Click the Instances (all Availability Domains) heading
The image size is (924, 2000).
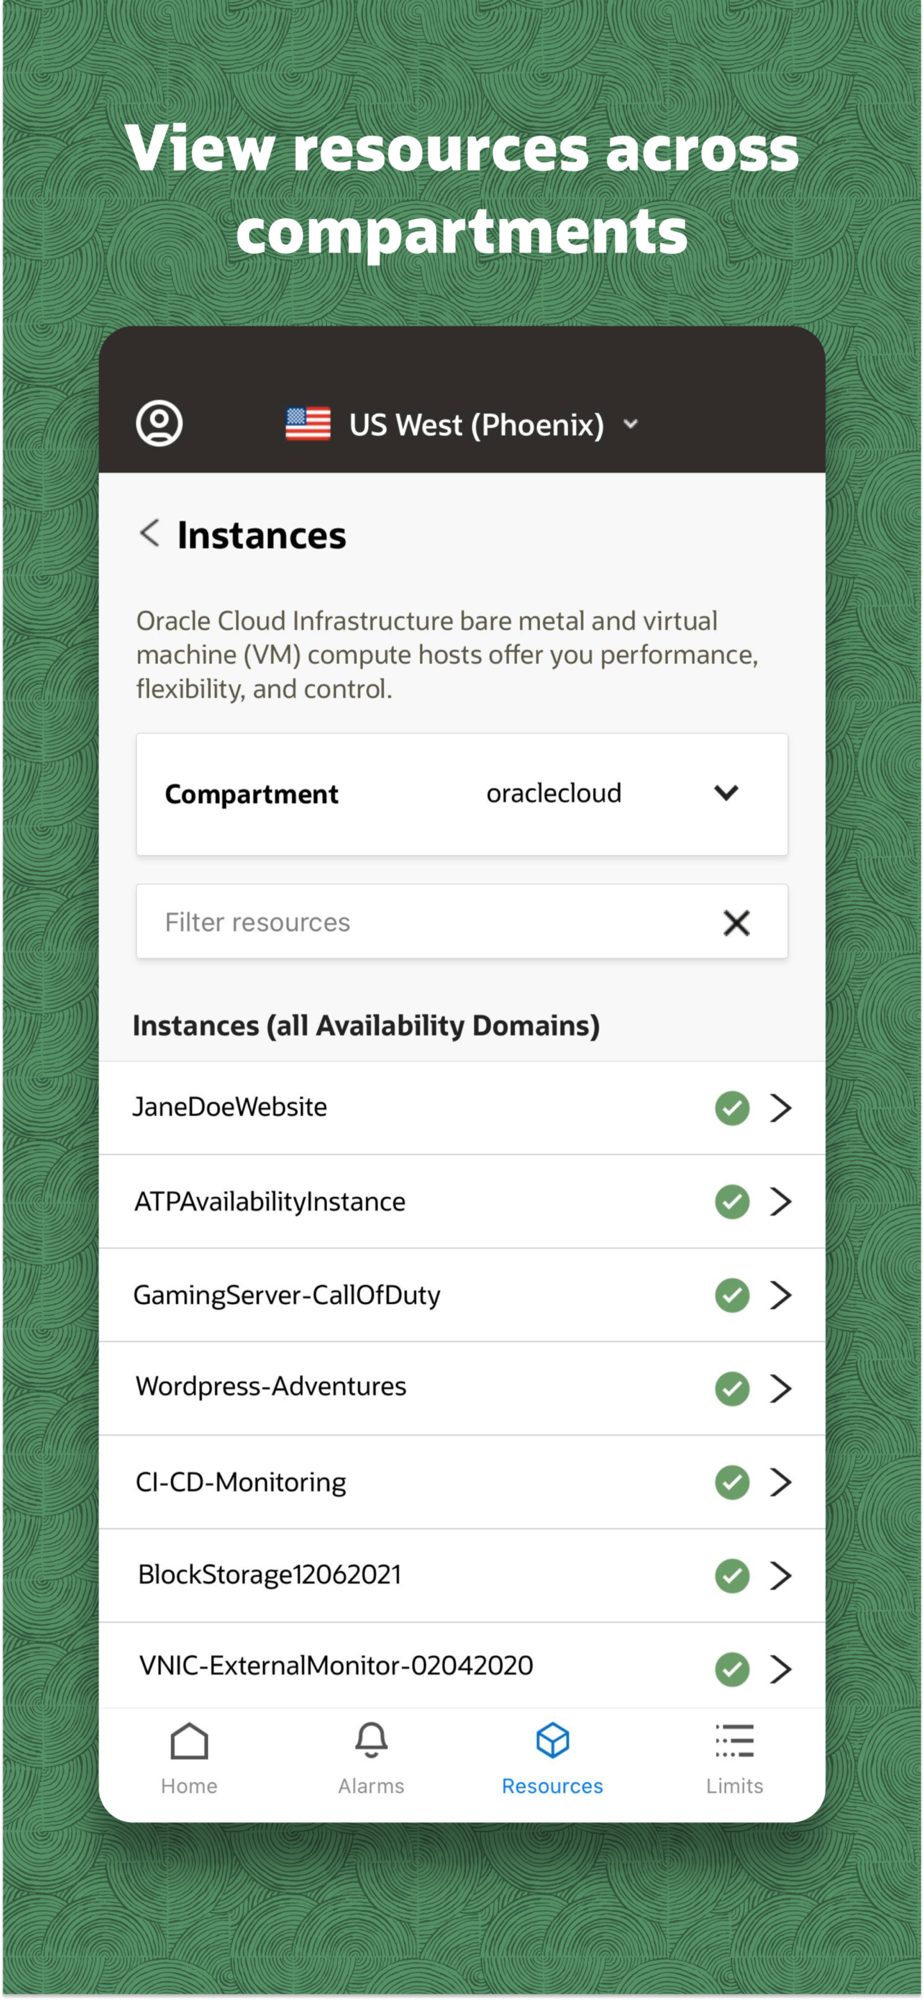[x=366, y=1026]
